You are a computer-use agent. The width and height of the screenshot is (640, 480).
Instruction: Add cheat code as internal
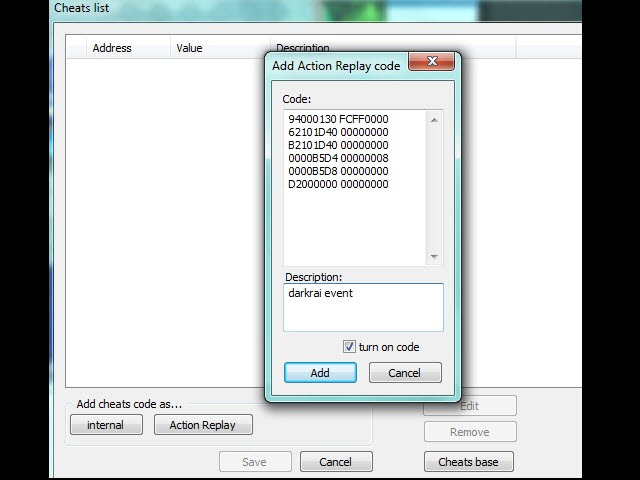click(107, 425)
